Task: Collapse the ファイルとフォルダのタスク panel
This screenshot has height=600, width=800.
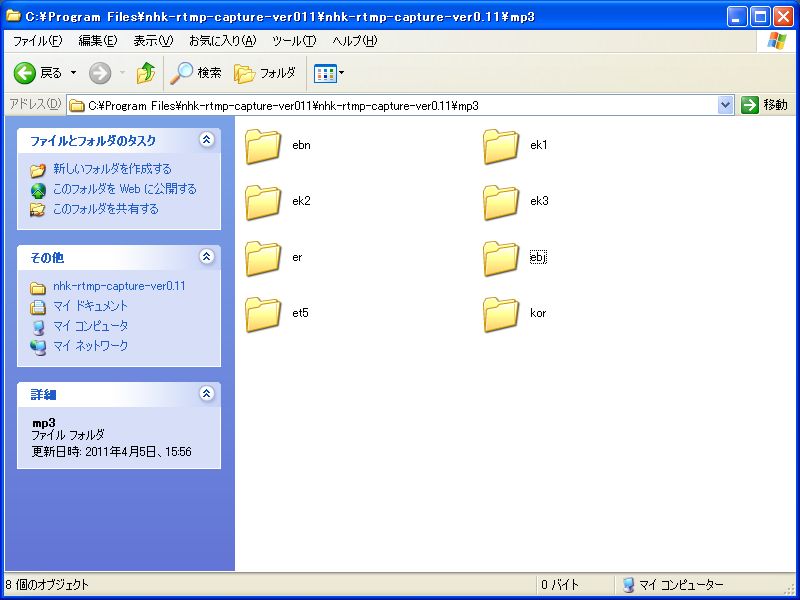Action: [207, 139]
